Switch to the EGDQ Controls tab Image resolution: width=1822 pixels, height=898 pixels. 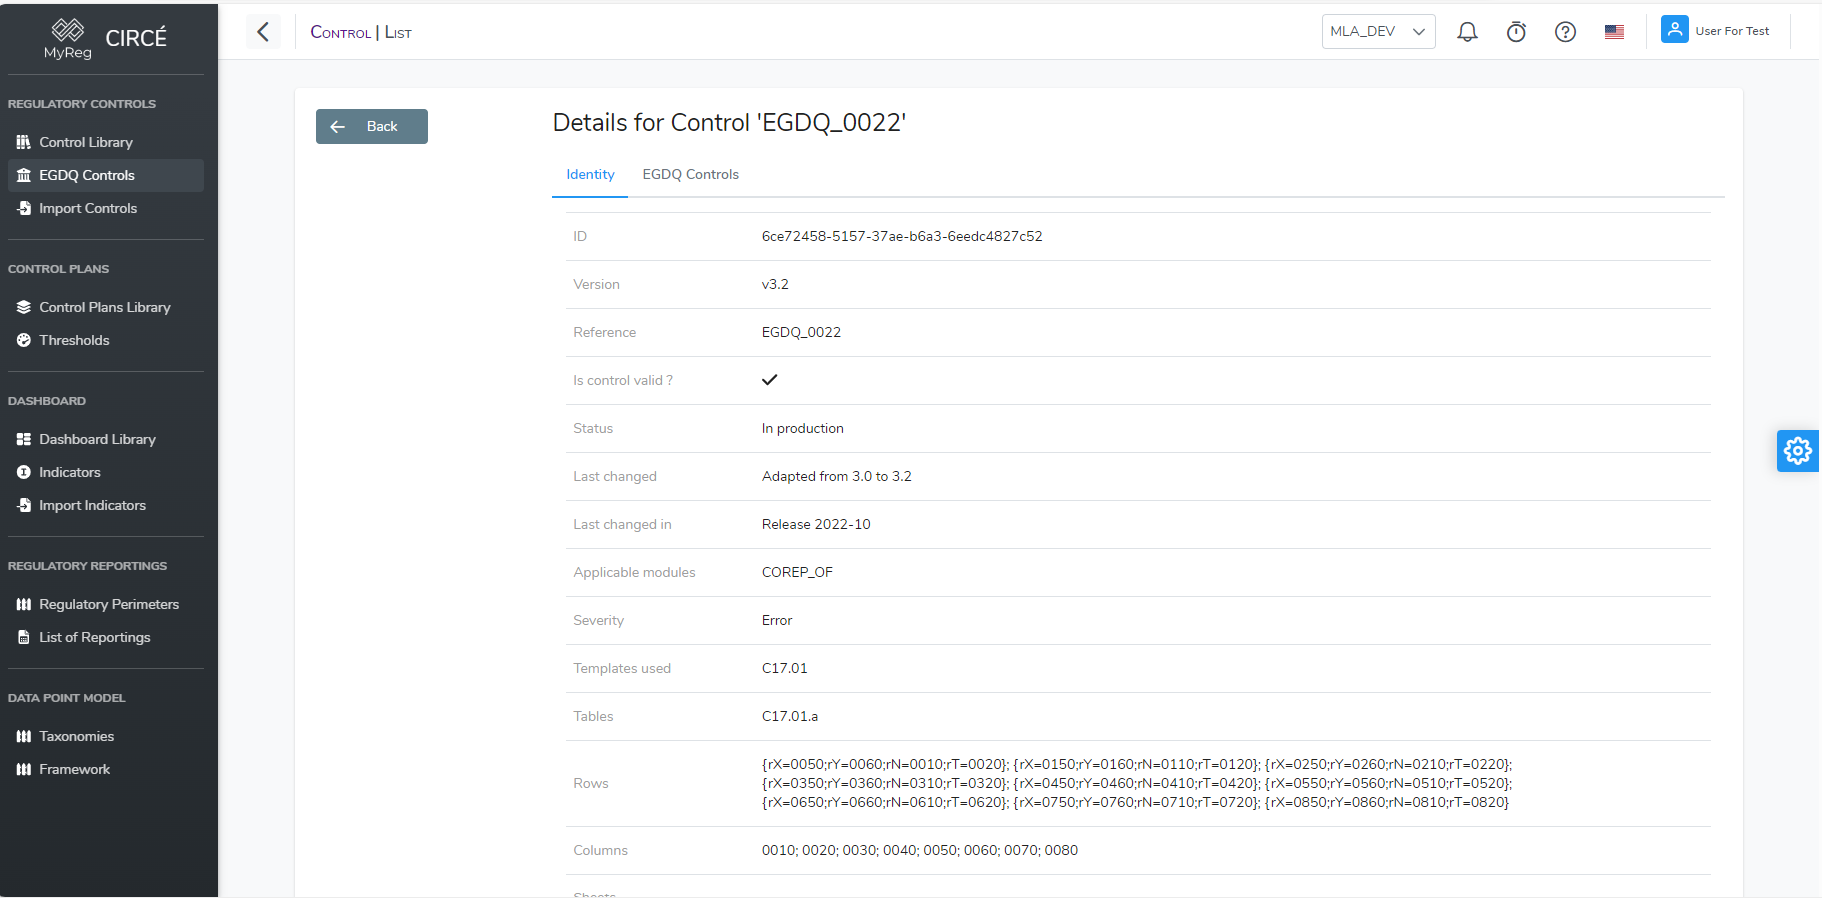(x=690, y=175)
